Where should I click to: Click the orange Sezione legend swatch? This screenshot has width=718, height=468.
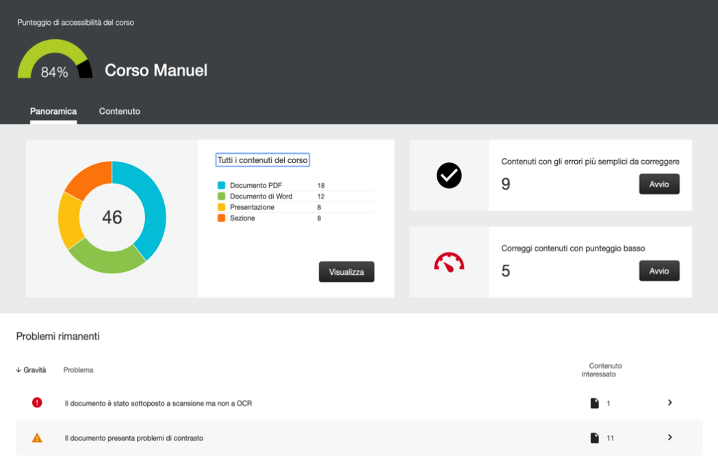click(x=221, y=218)
